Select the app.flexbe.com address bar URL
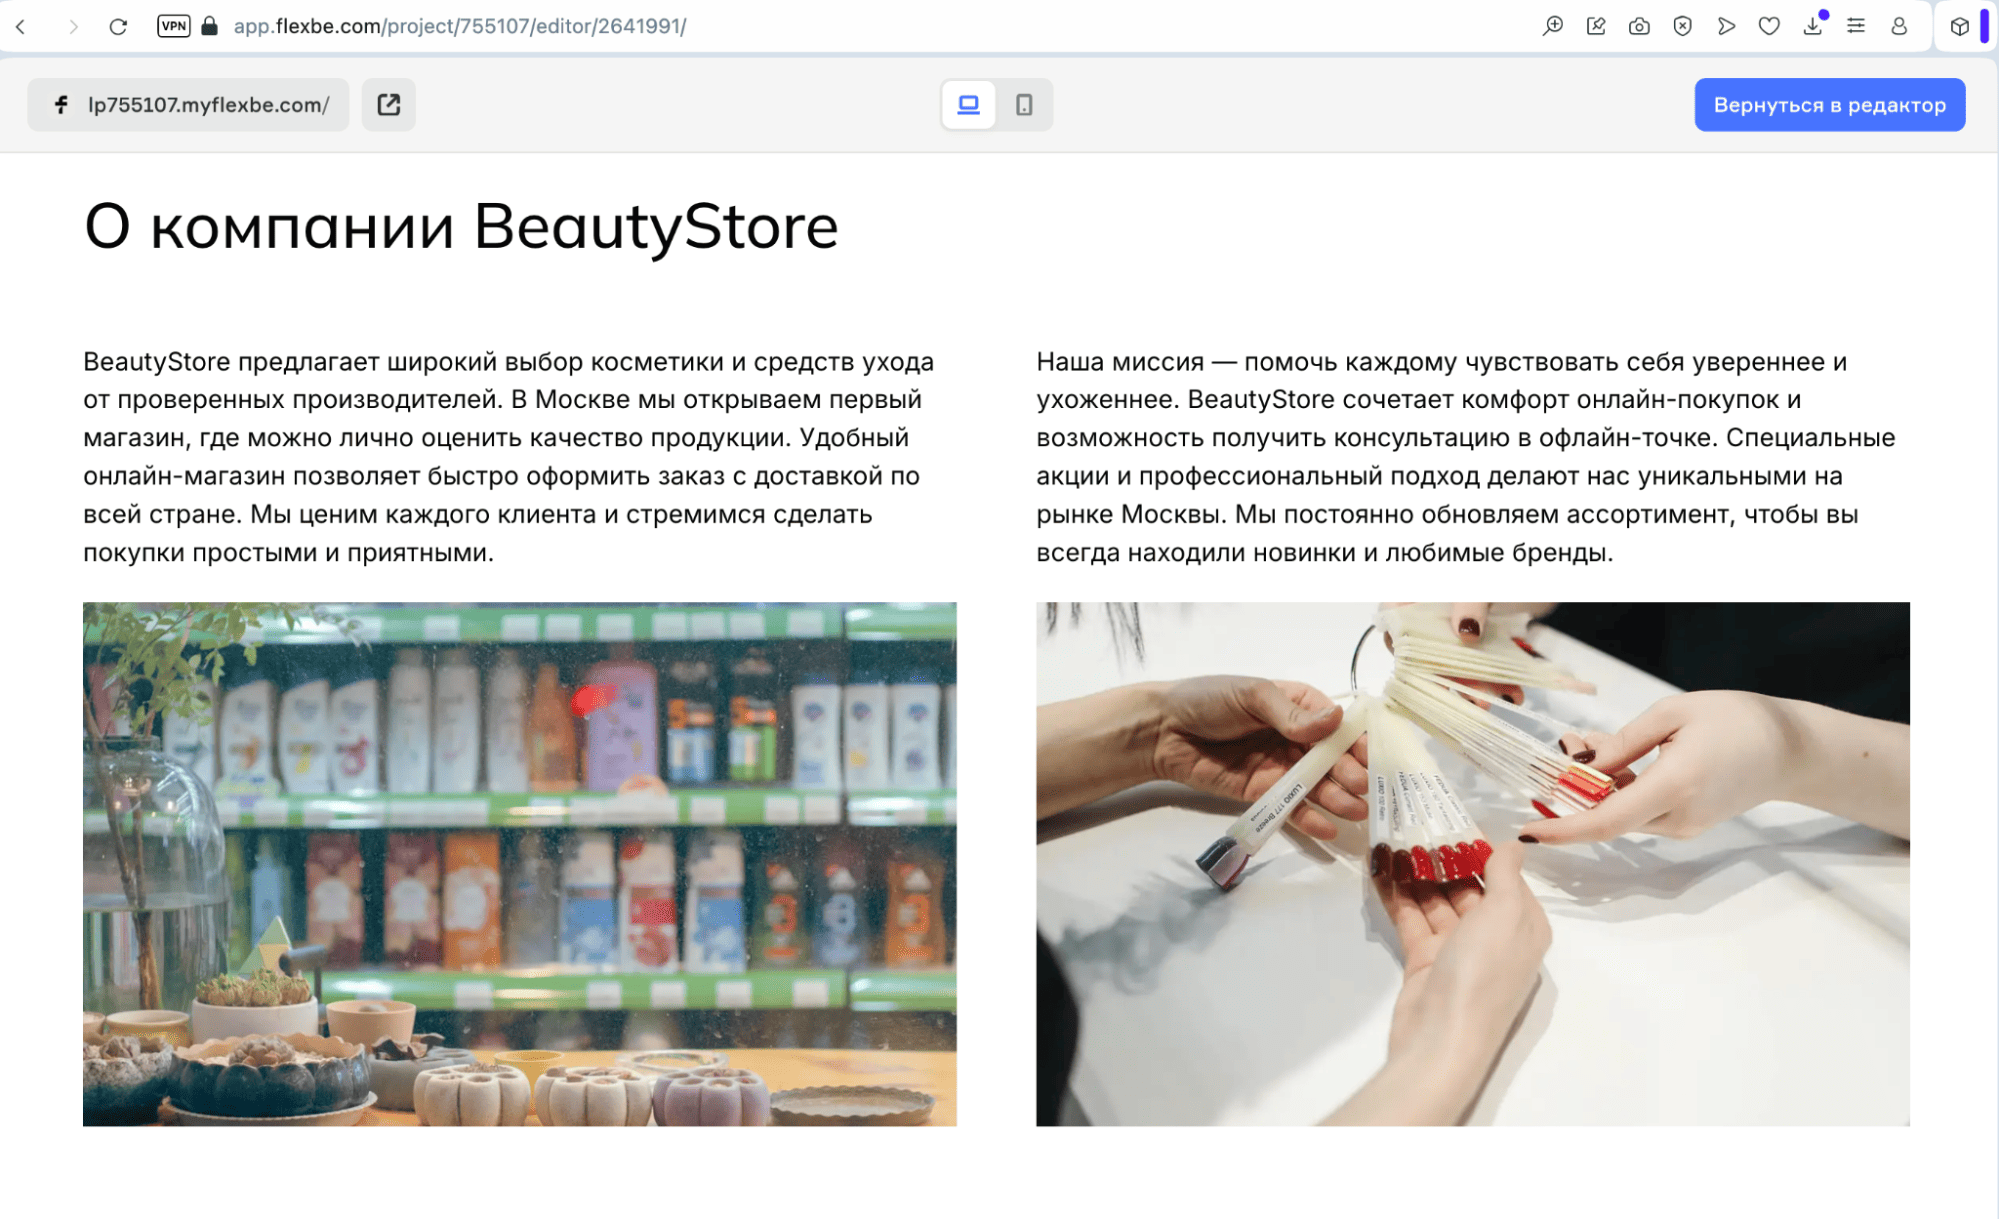 click(460, 26)
